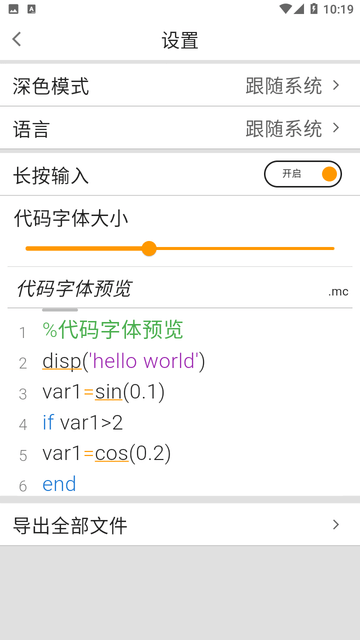Tap the keyboard notification icon in status bar
The image size is (360, 640).
(x=31, y=9)
